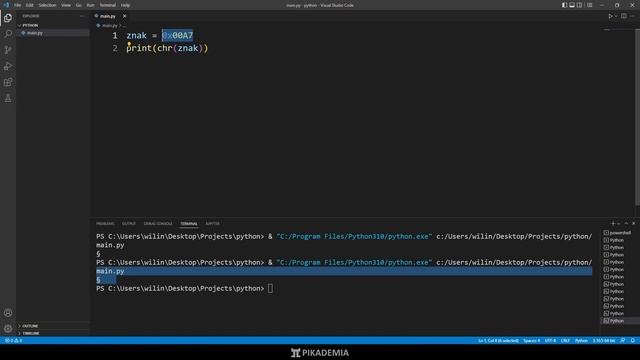Open the Source Control view
Screen dimensions: 640x360
[8, 50]
